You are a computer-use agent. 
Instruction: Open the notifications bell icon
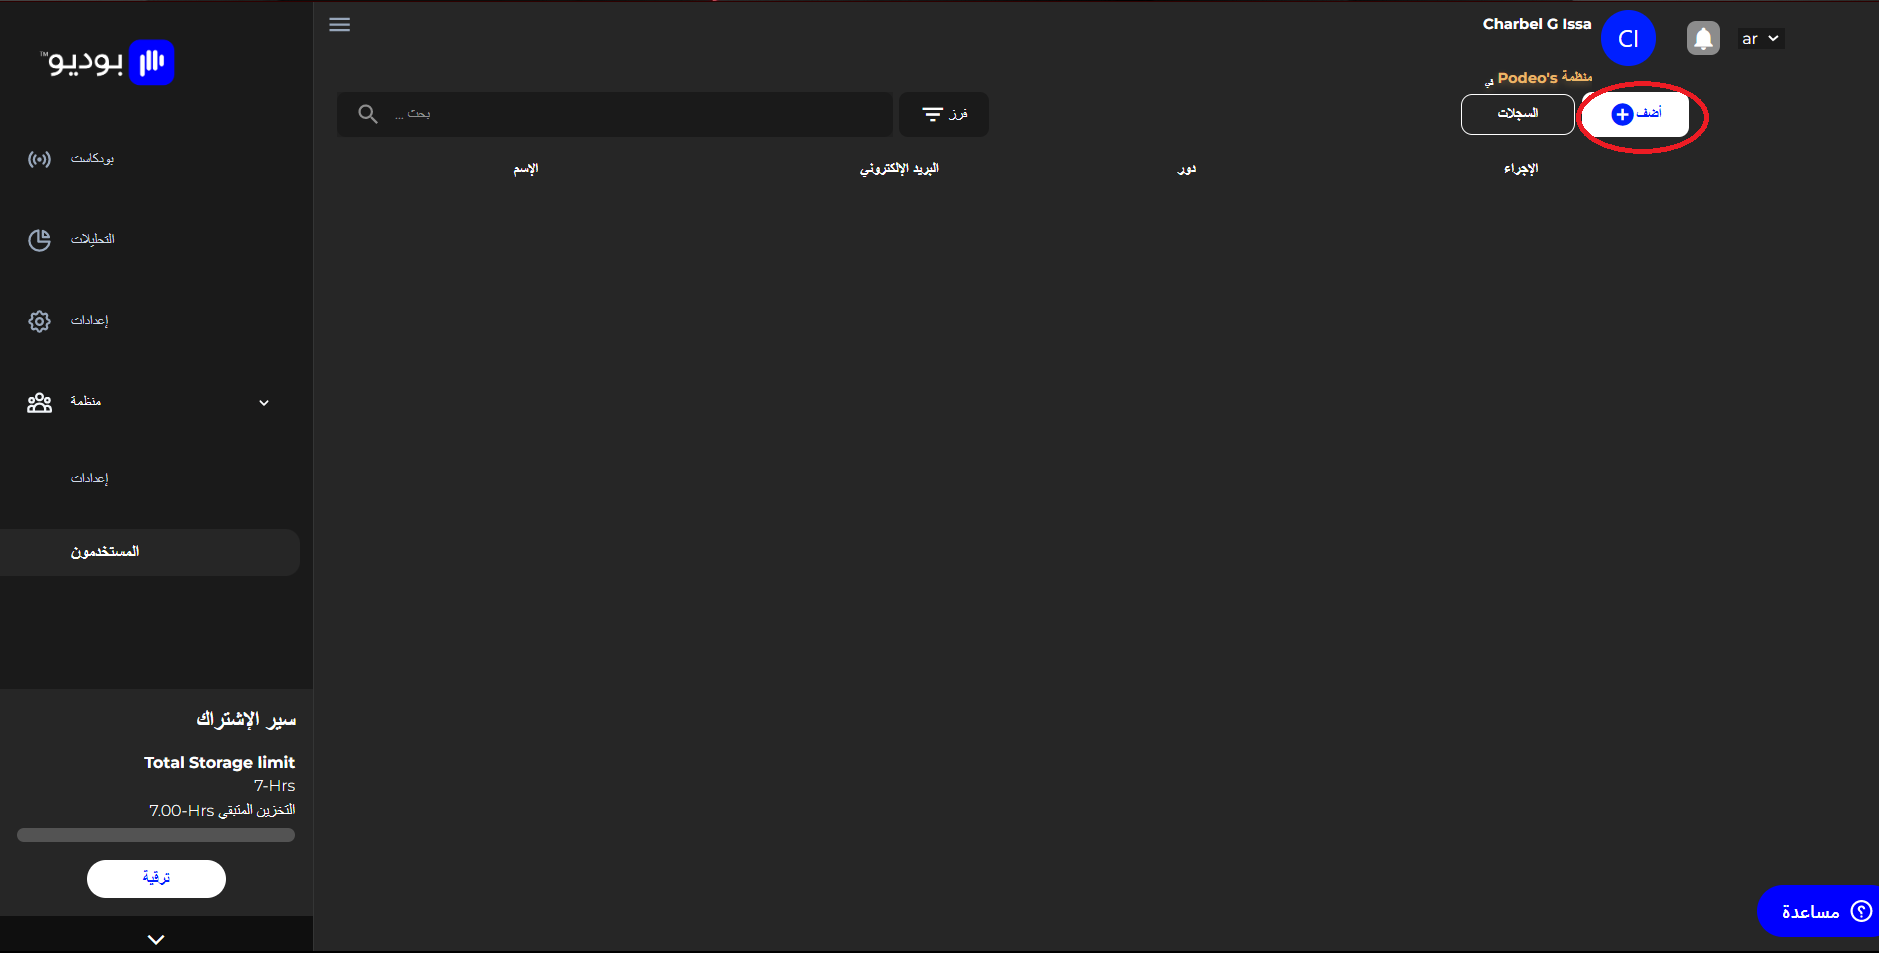point(1703,39)
